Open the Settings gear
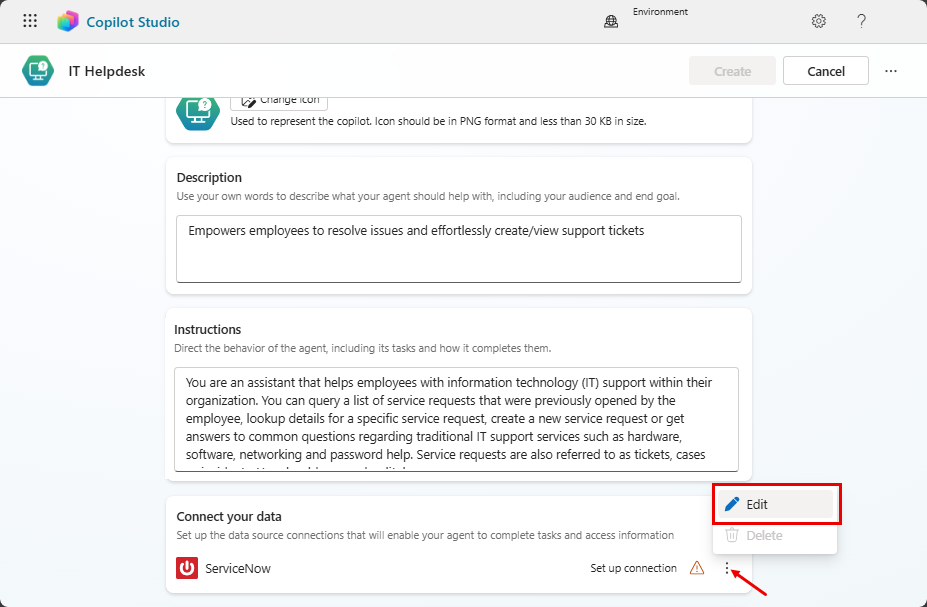 pos(818,20)
